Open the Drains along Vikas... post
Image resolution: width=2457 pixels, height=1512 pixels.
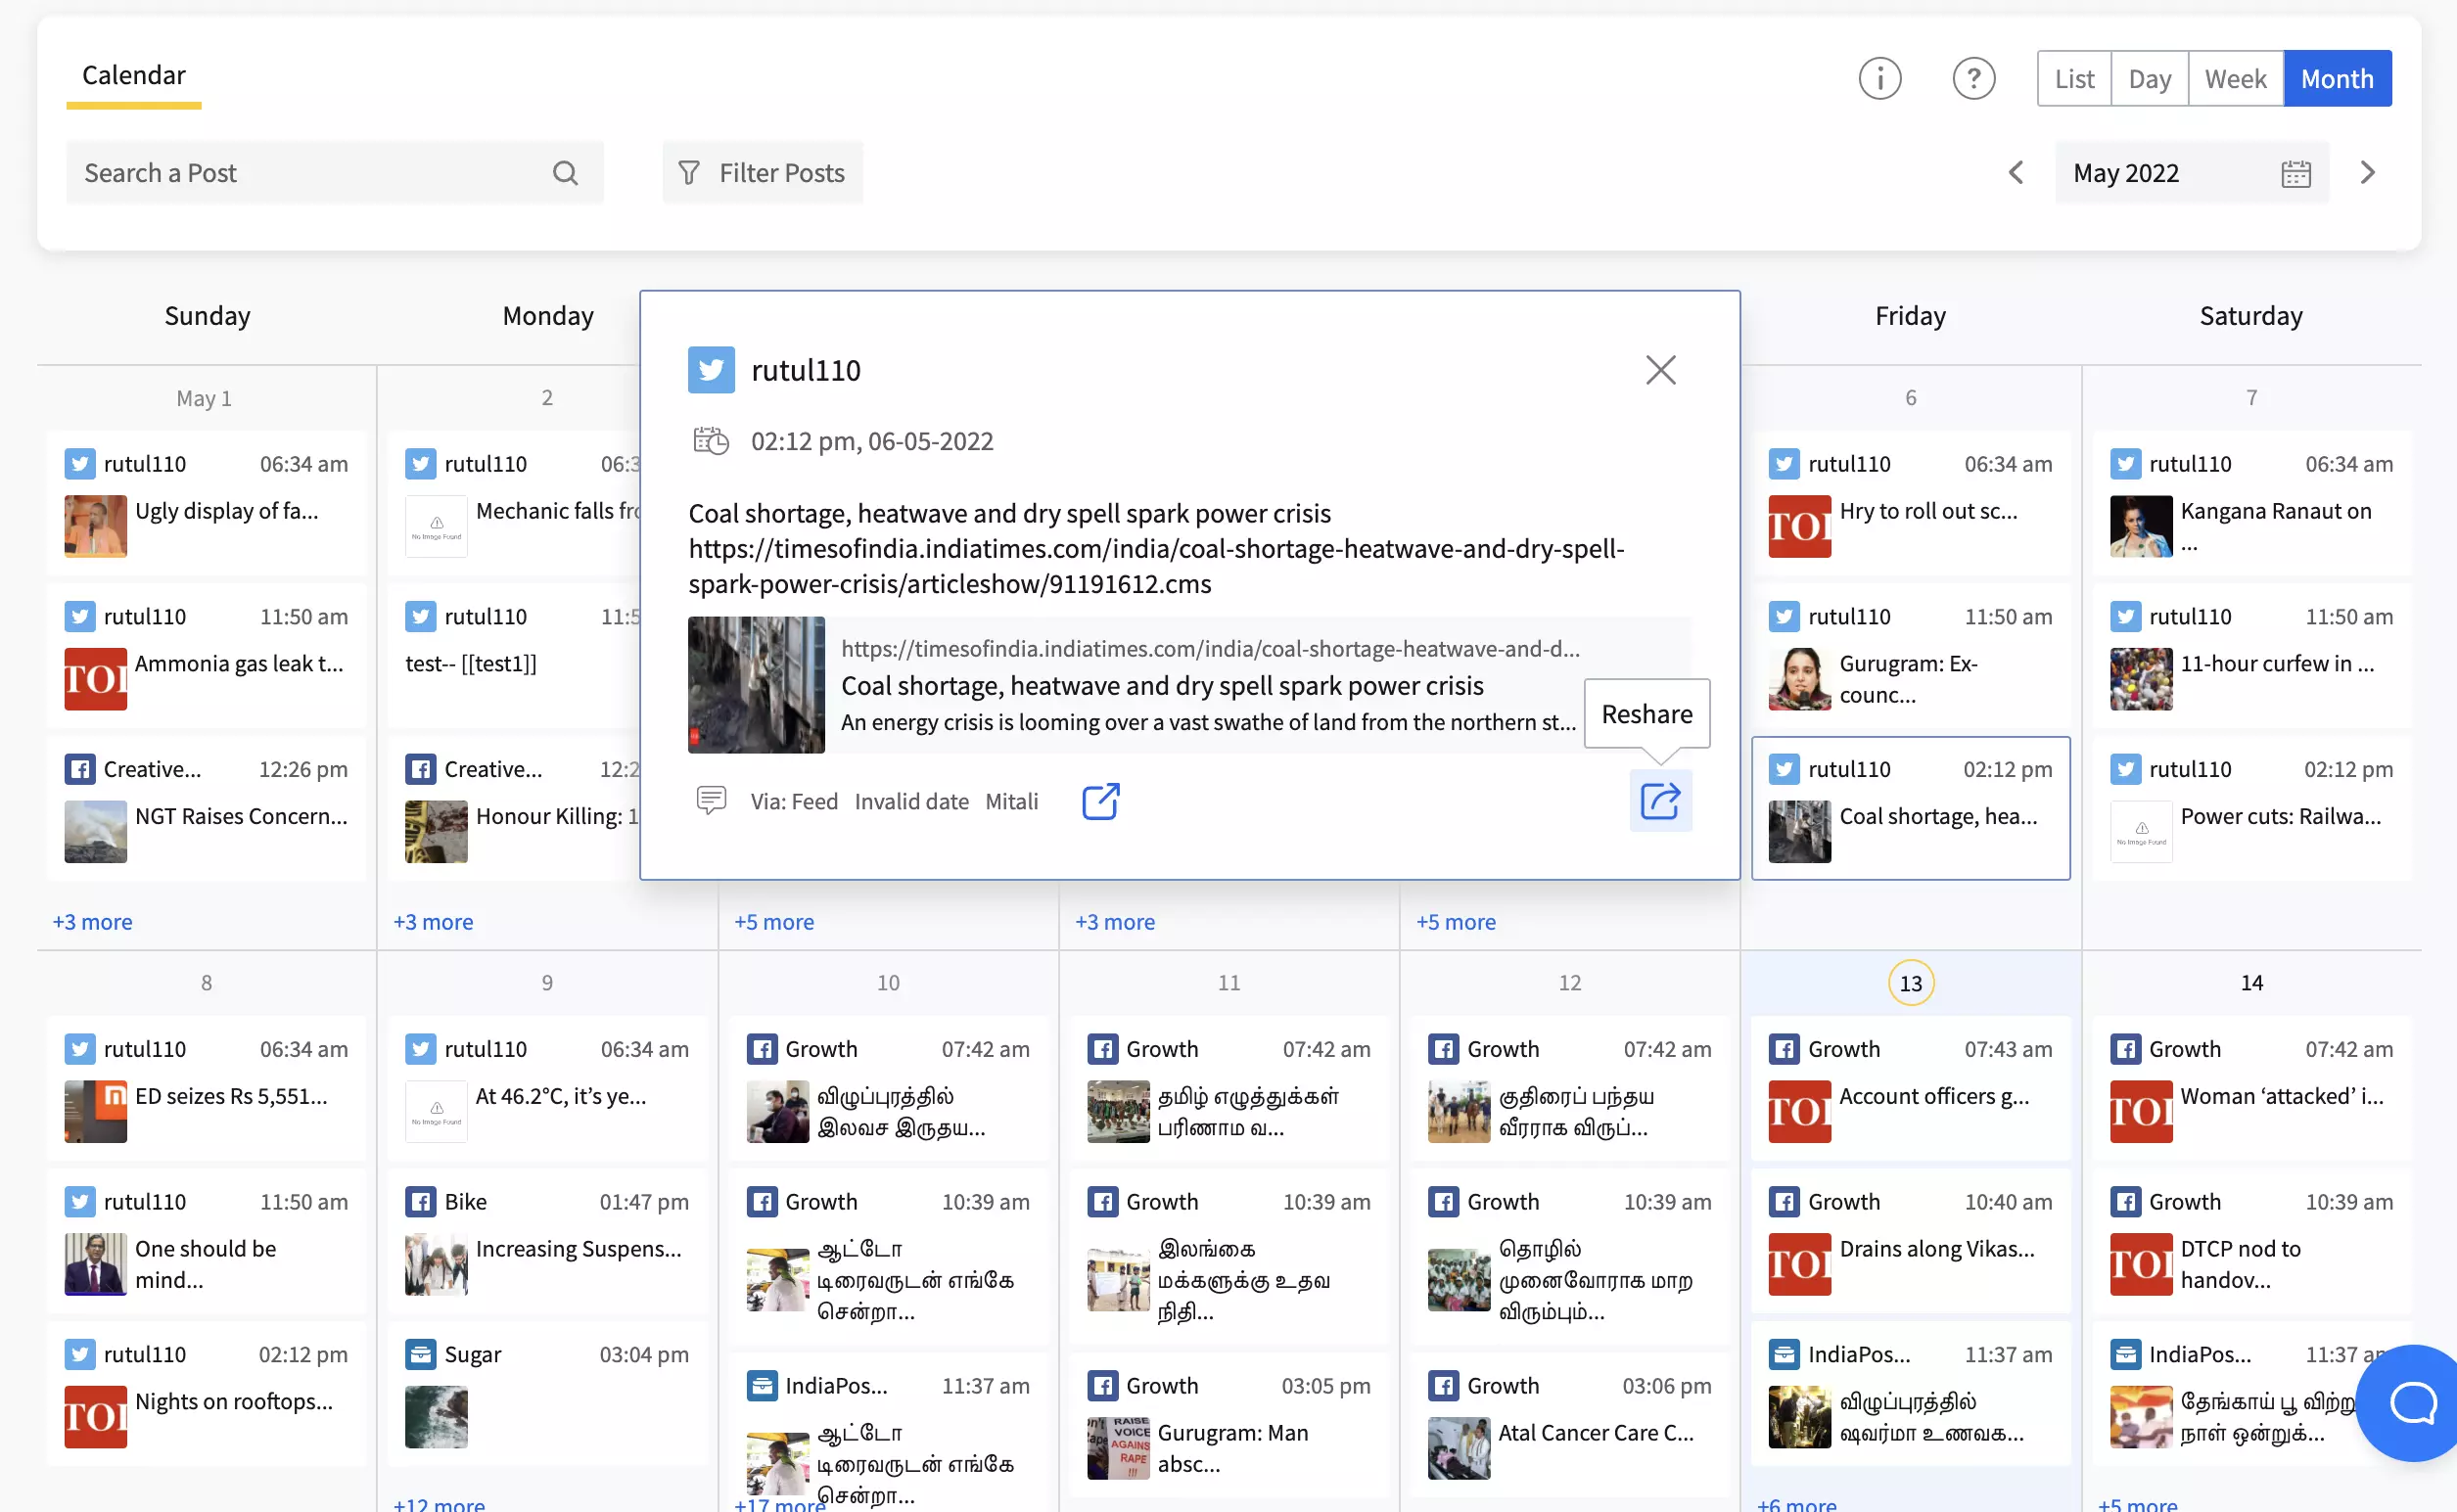point(1910,1241)
